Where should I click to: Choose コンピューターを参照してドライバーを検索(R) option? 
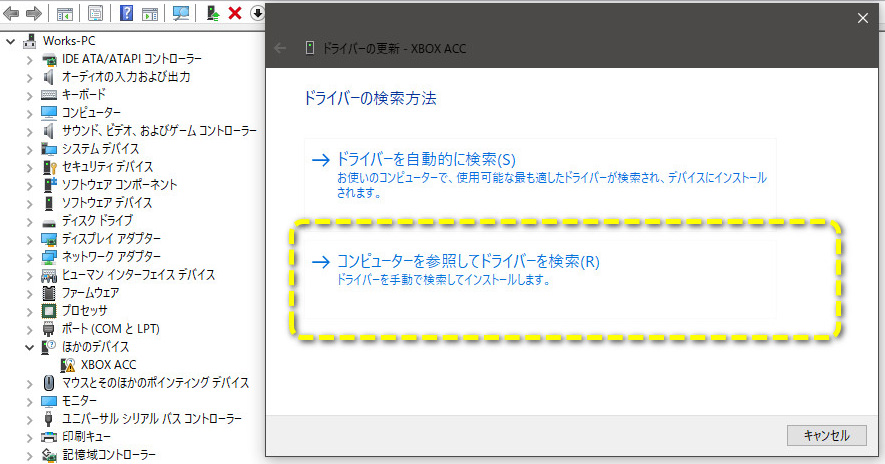click(540, 279)
